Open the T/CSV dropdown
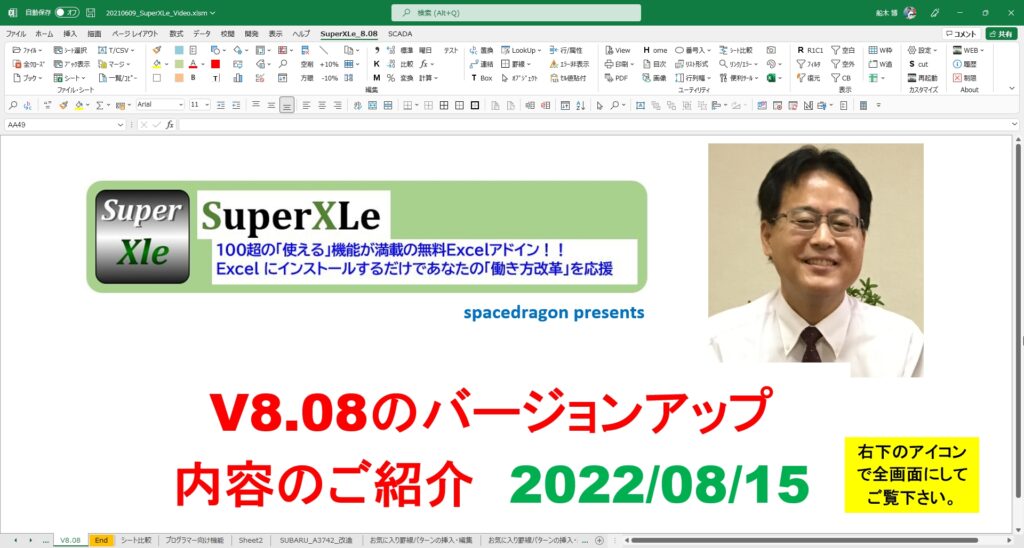This screenshot has width=1024, height=548. pos(116,50)
